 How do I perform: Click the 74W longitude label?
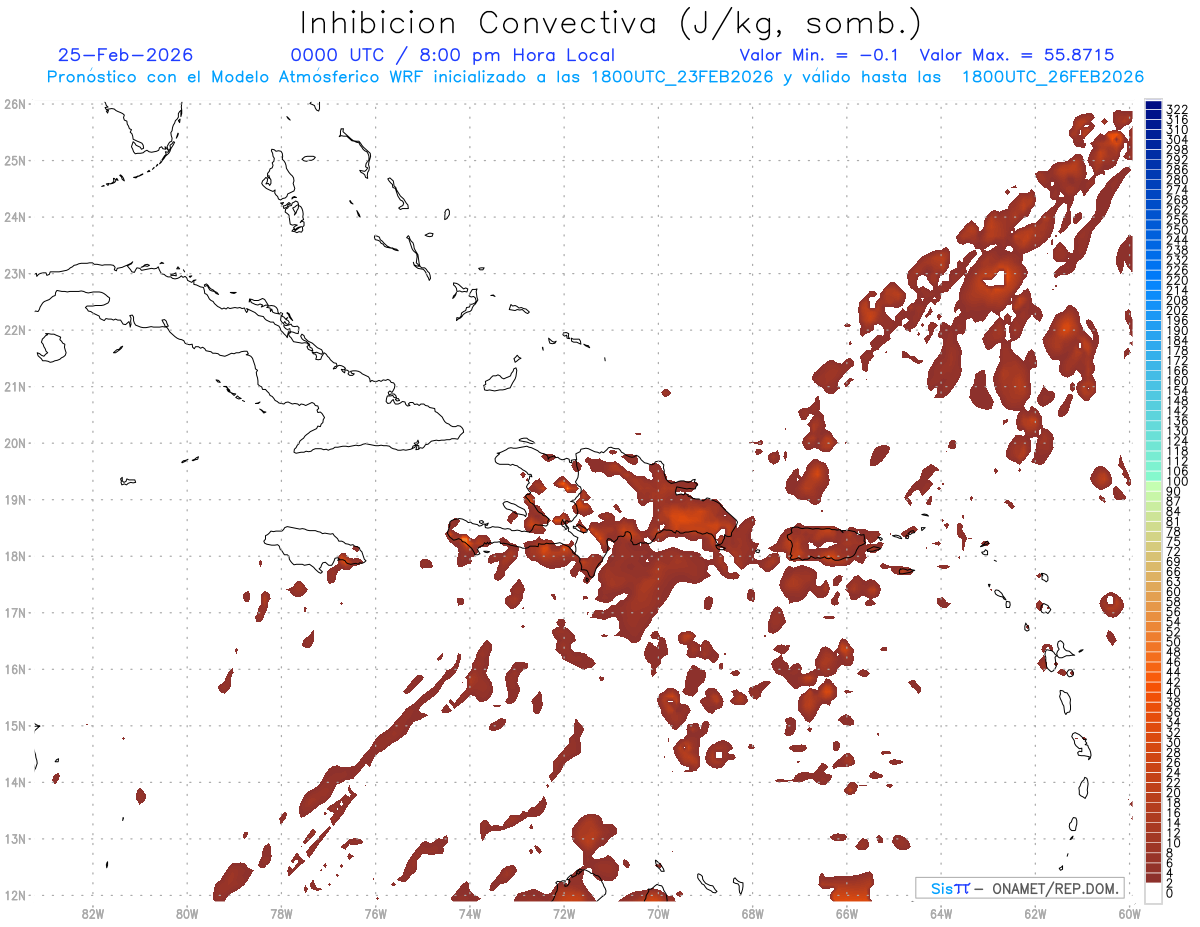469,913
